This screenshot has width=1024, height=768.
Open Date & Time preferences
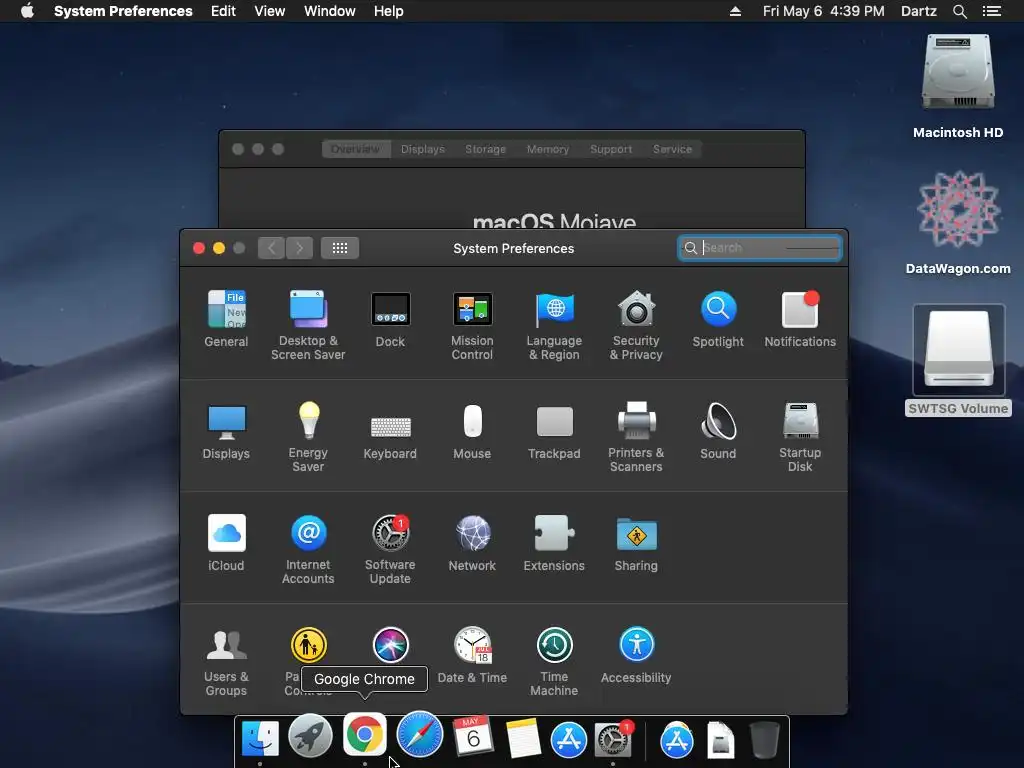tap(472, 656)
